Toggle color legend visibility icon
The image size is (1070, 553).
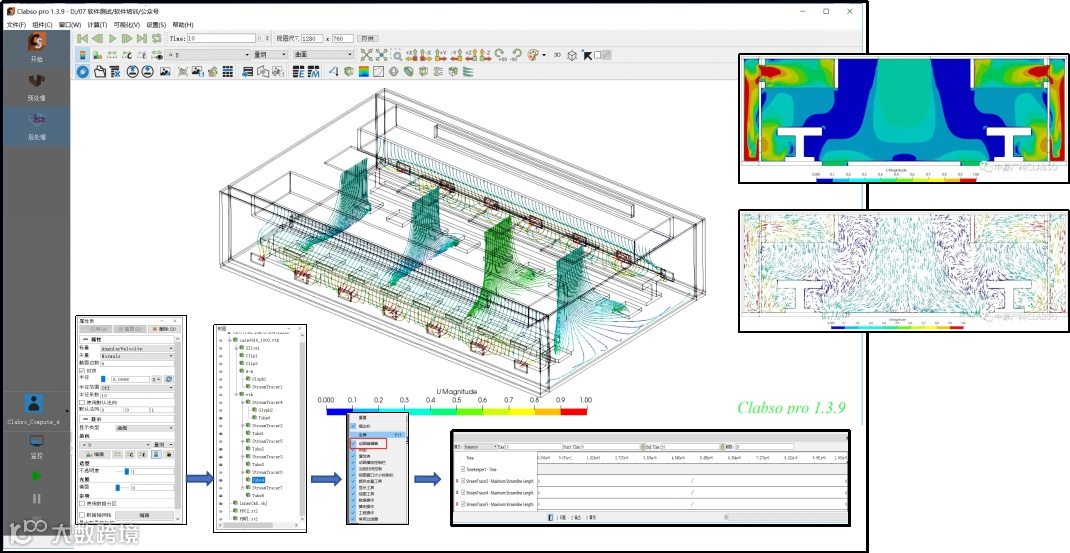tap(83, 55)
